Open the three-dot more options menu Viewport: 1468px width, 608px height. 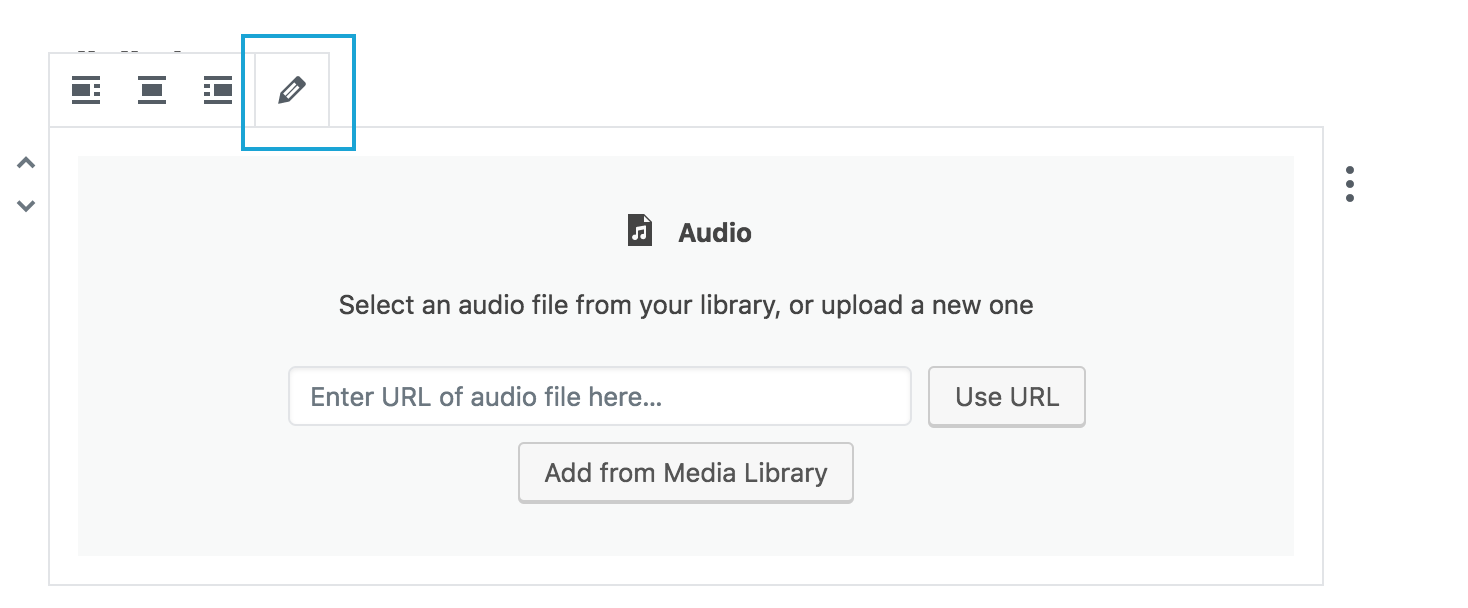click(1350, 184)
